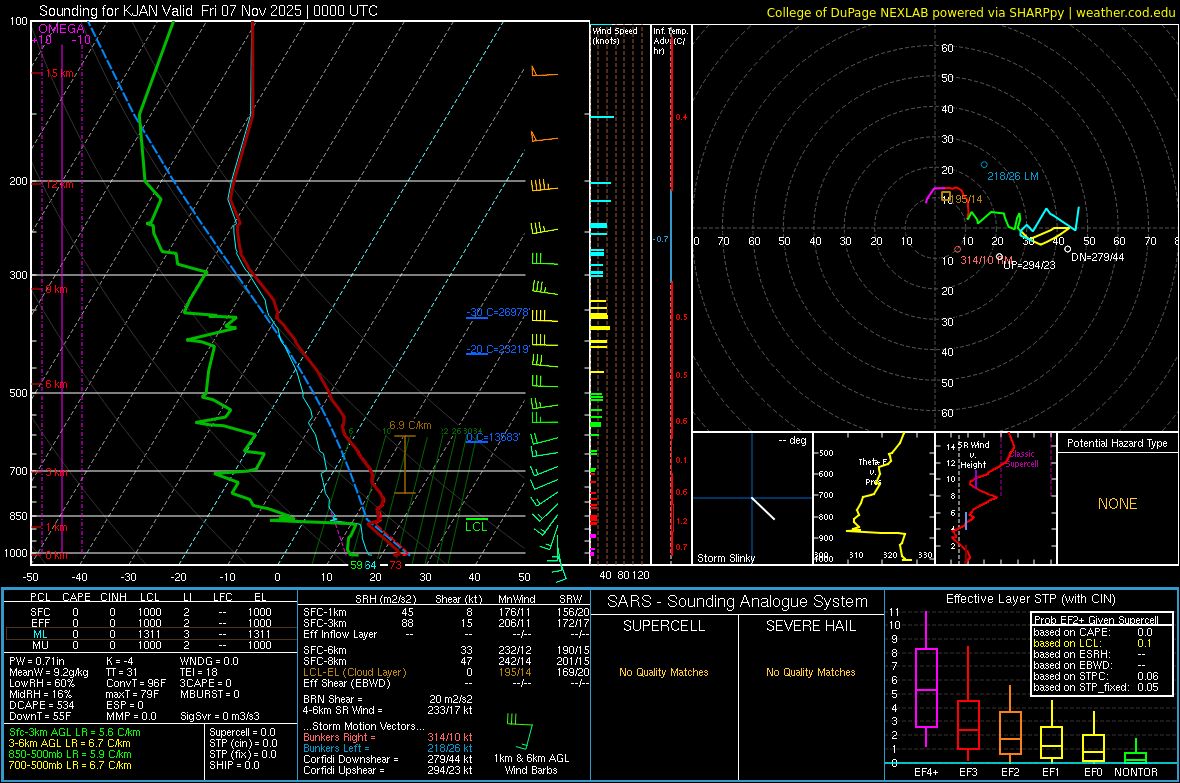Click the '-30 C=26978'' height label
1180x783 pixels.
pyautogui.click(x=497, y=312)
